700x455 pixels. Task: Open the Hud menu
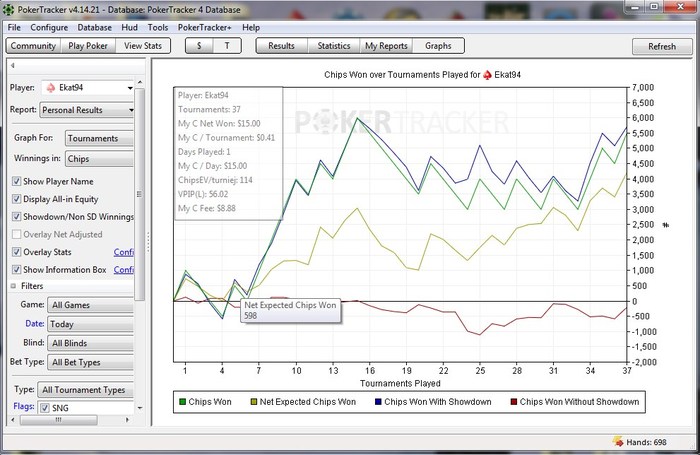coord(129,28)
